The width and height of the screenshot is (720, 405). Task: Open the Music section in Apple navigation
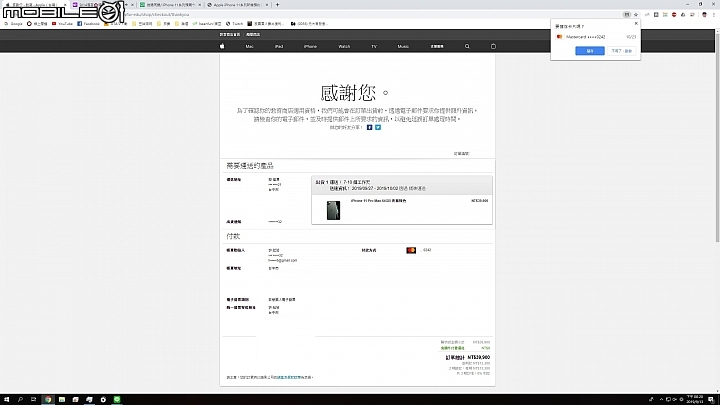pyautogui.click(x=403, y=46)
